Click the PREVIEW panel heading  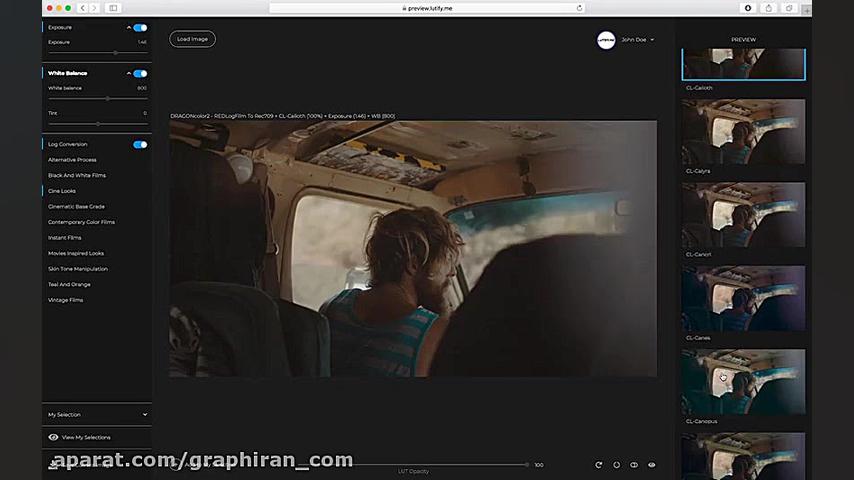743,40
